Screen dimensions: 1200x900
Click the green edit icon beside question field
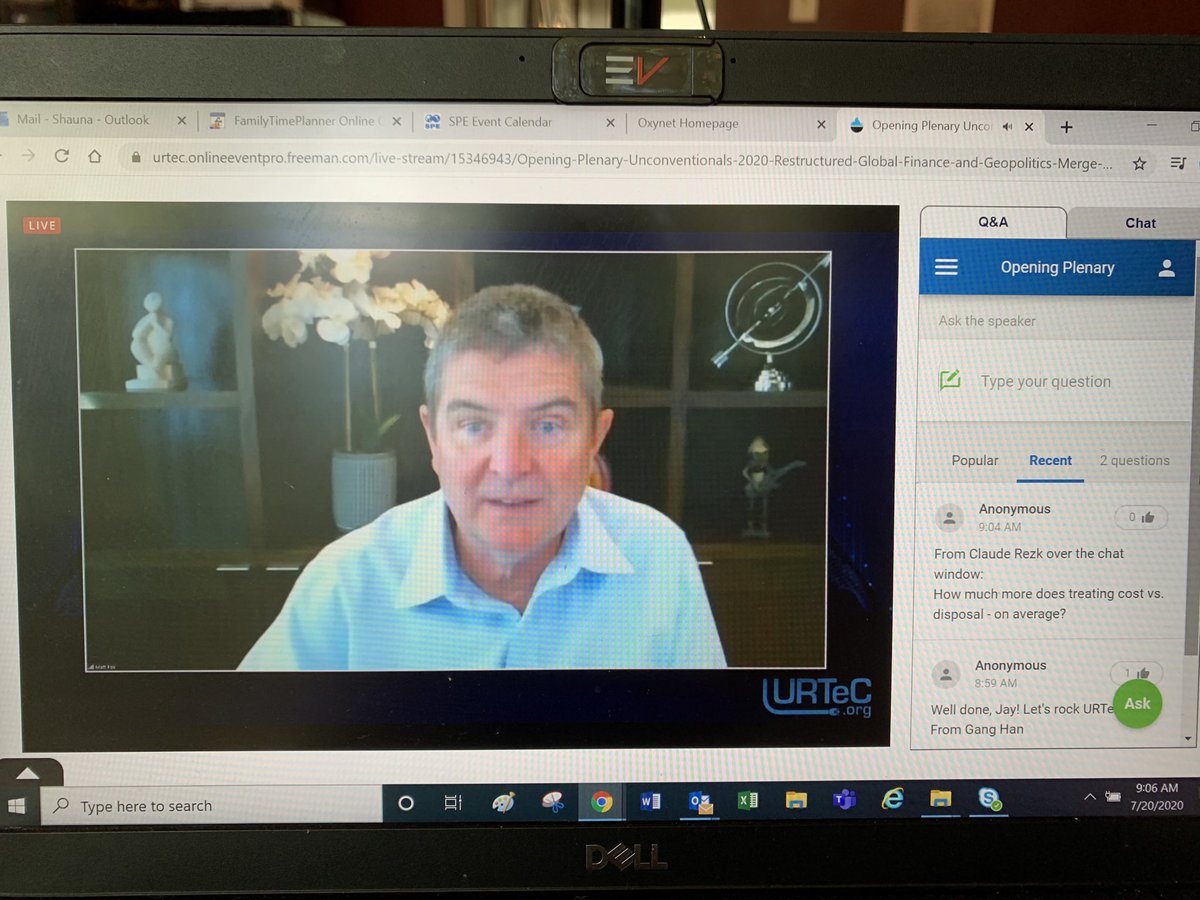[949, 380]
